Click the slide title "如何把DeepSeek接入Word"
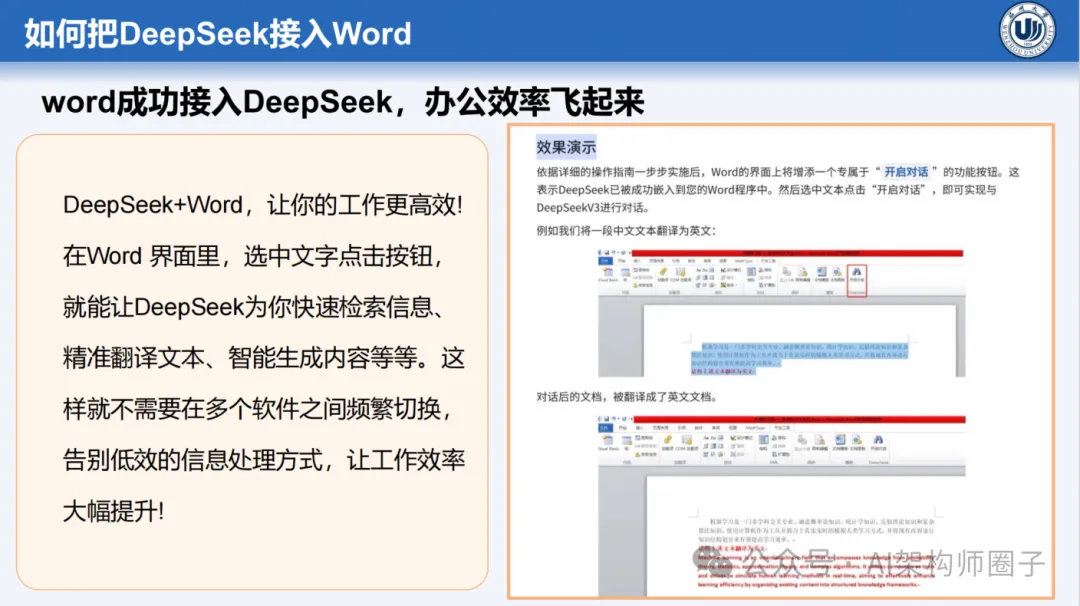This screenshot has height=606, width=1080. point(218,34)
